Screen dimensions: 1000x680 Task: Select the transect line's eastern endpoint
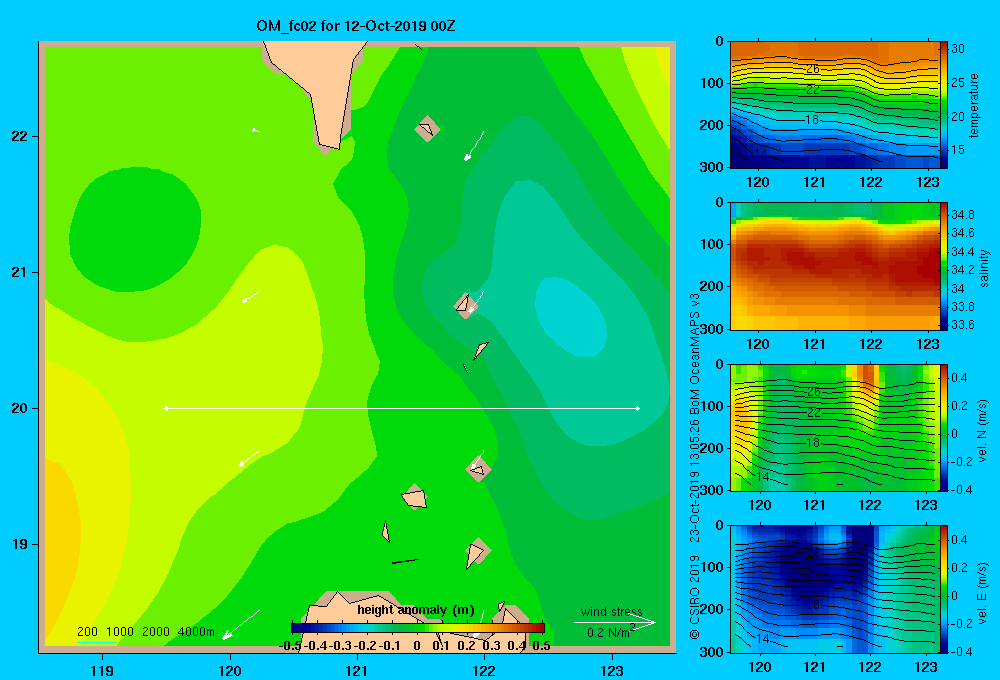pos(638,408)
